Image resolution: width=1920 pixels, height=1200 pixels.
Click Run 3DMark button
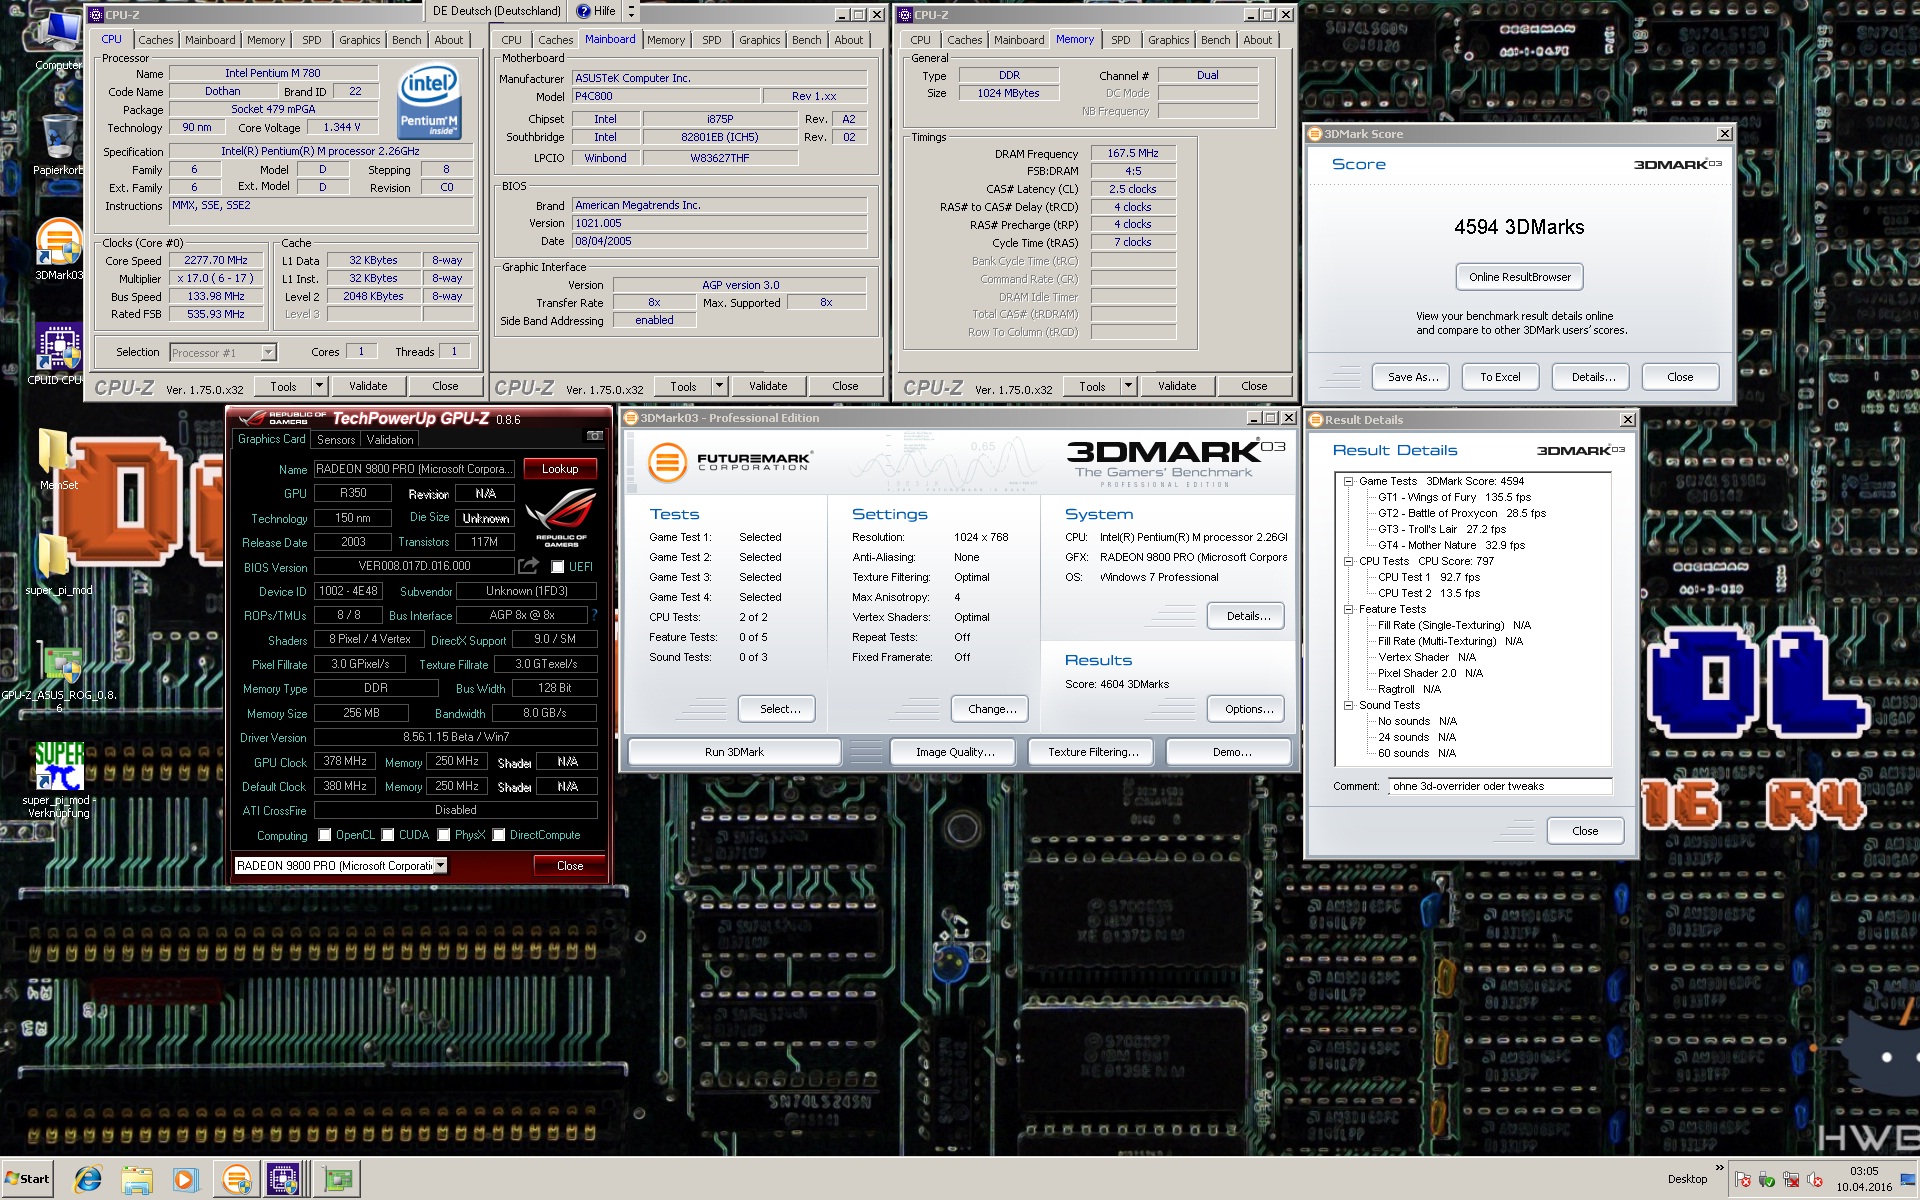click(x=734, y=752)
